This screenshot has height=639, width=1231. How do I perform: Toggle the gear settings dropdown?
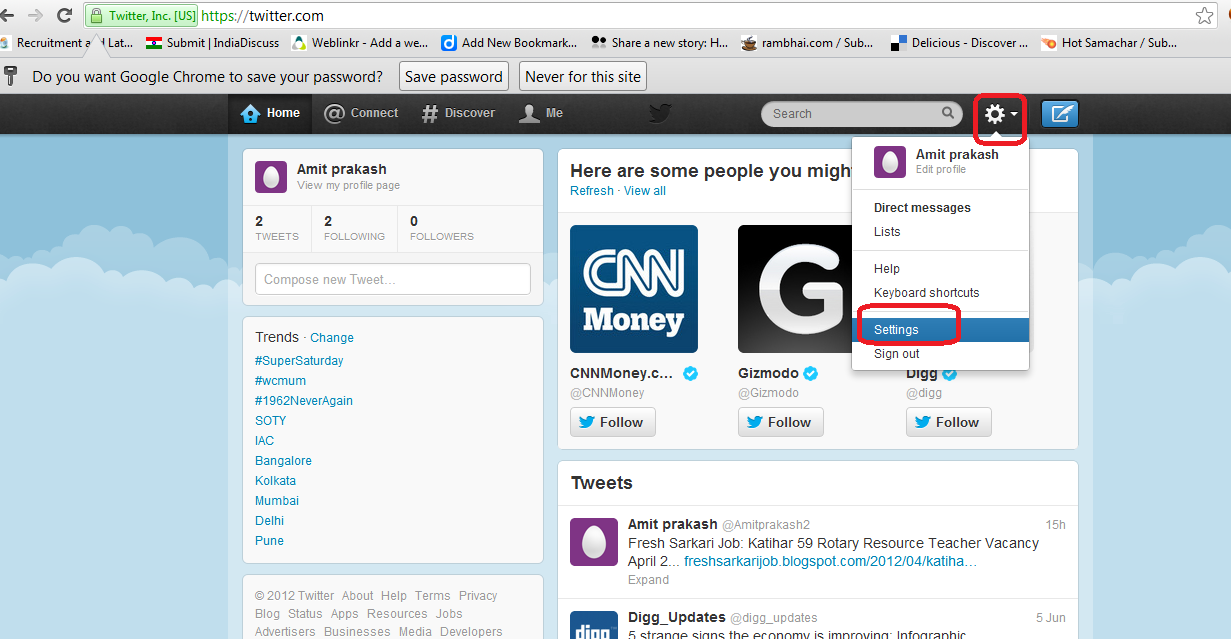1001,114
